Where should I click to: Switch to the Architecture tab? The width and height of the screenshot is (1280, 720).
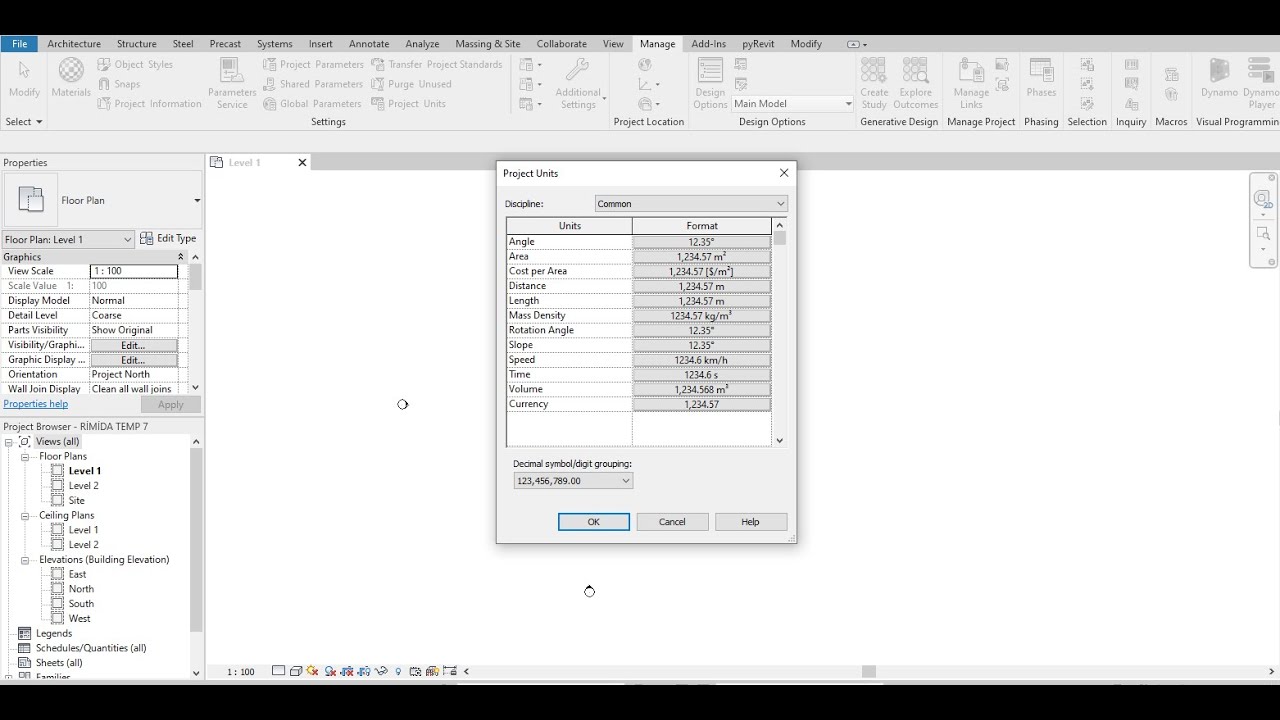[x=74, y=44]
